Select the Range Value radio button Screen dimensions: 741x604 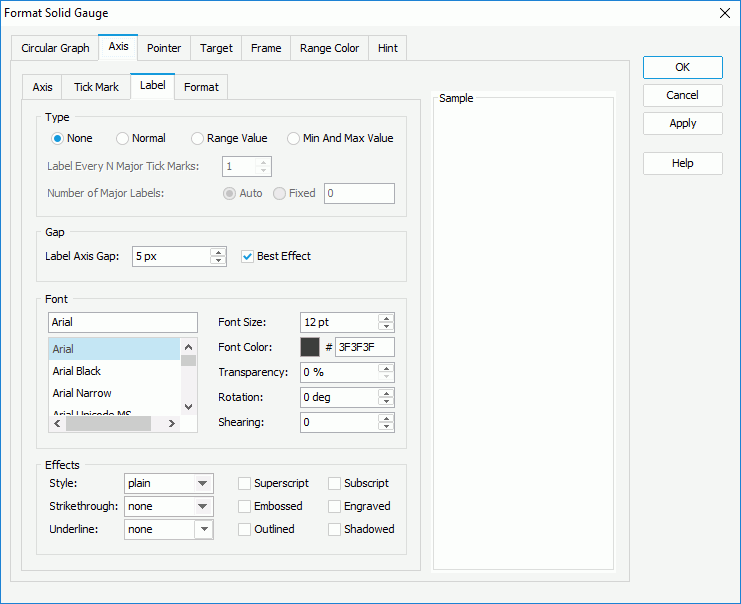click(198, 138)
